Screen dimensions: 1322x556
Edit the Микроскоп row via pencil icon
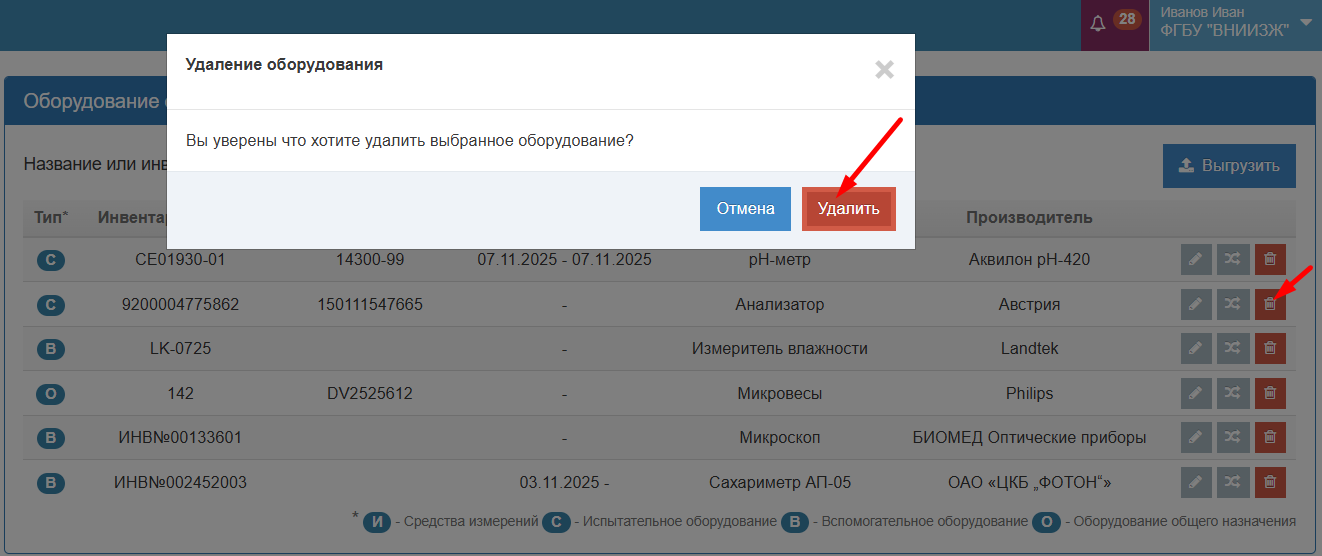coord(1195,437)
